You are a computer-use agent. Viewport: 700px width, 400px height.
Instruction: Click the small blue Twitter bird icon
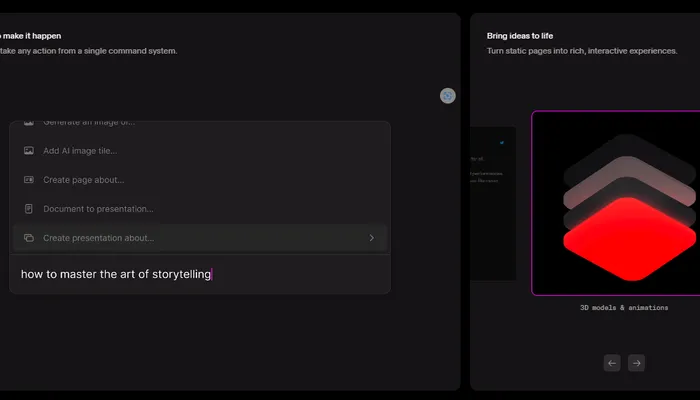point(502,142)
